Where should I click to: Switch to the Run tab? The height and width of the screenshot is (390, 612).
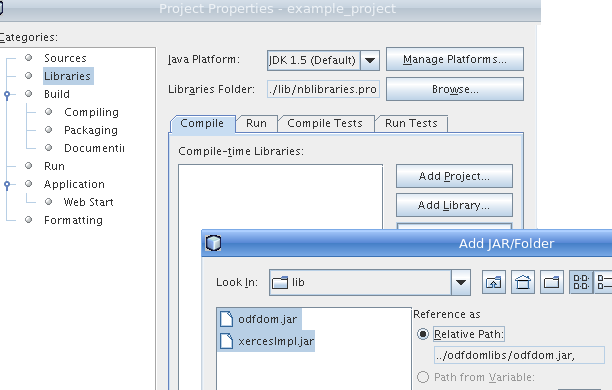pos(256,123)
